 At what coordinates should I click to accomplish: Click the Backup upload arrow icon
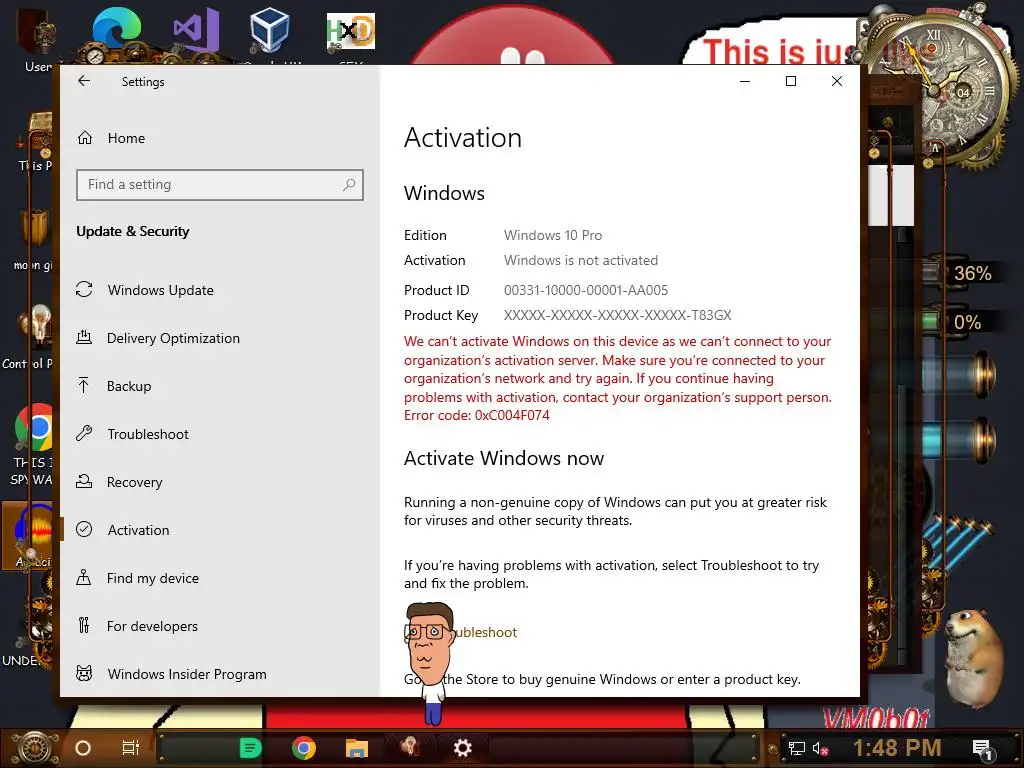pyautogui.click(x=84, y=385)
